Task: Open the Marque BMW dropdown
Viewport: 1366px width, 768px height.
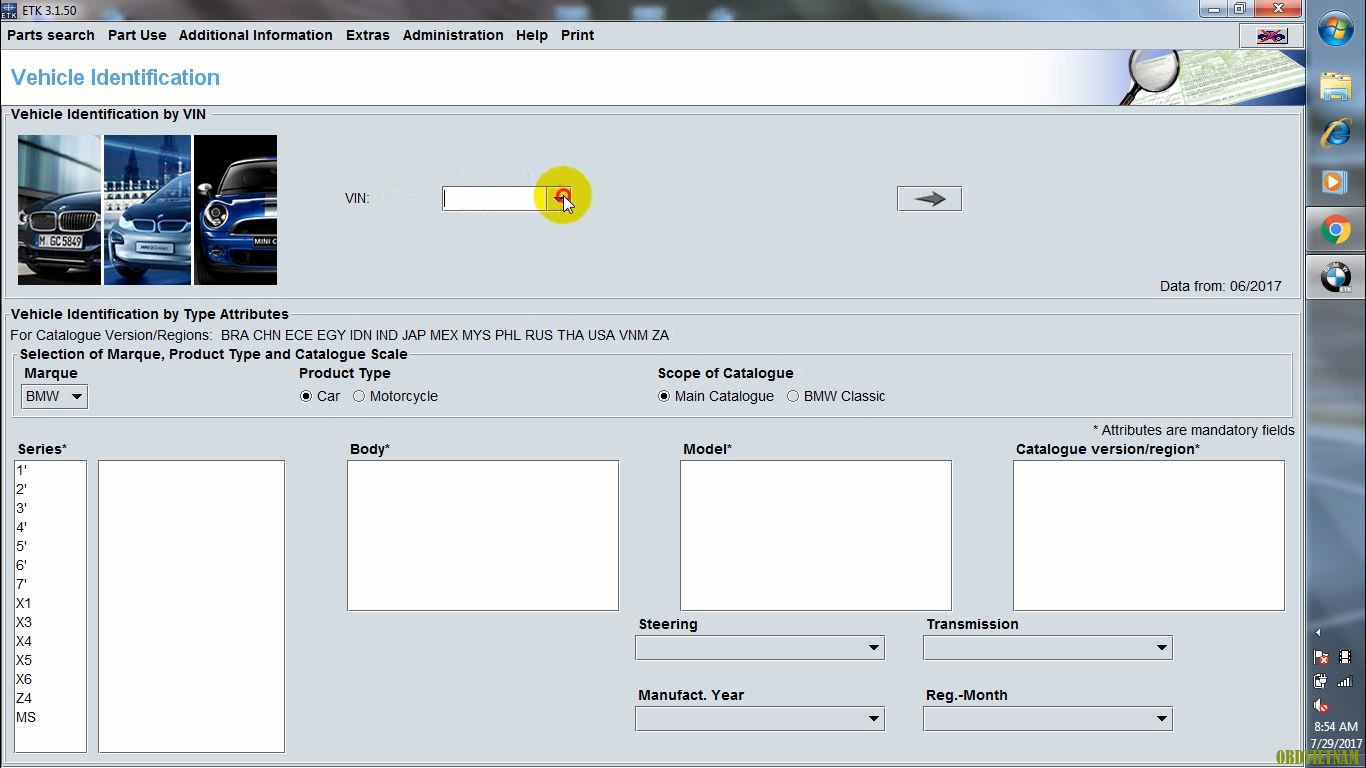Action: [x=54, y=396]
